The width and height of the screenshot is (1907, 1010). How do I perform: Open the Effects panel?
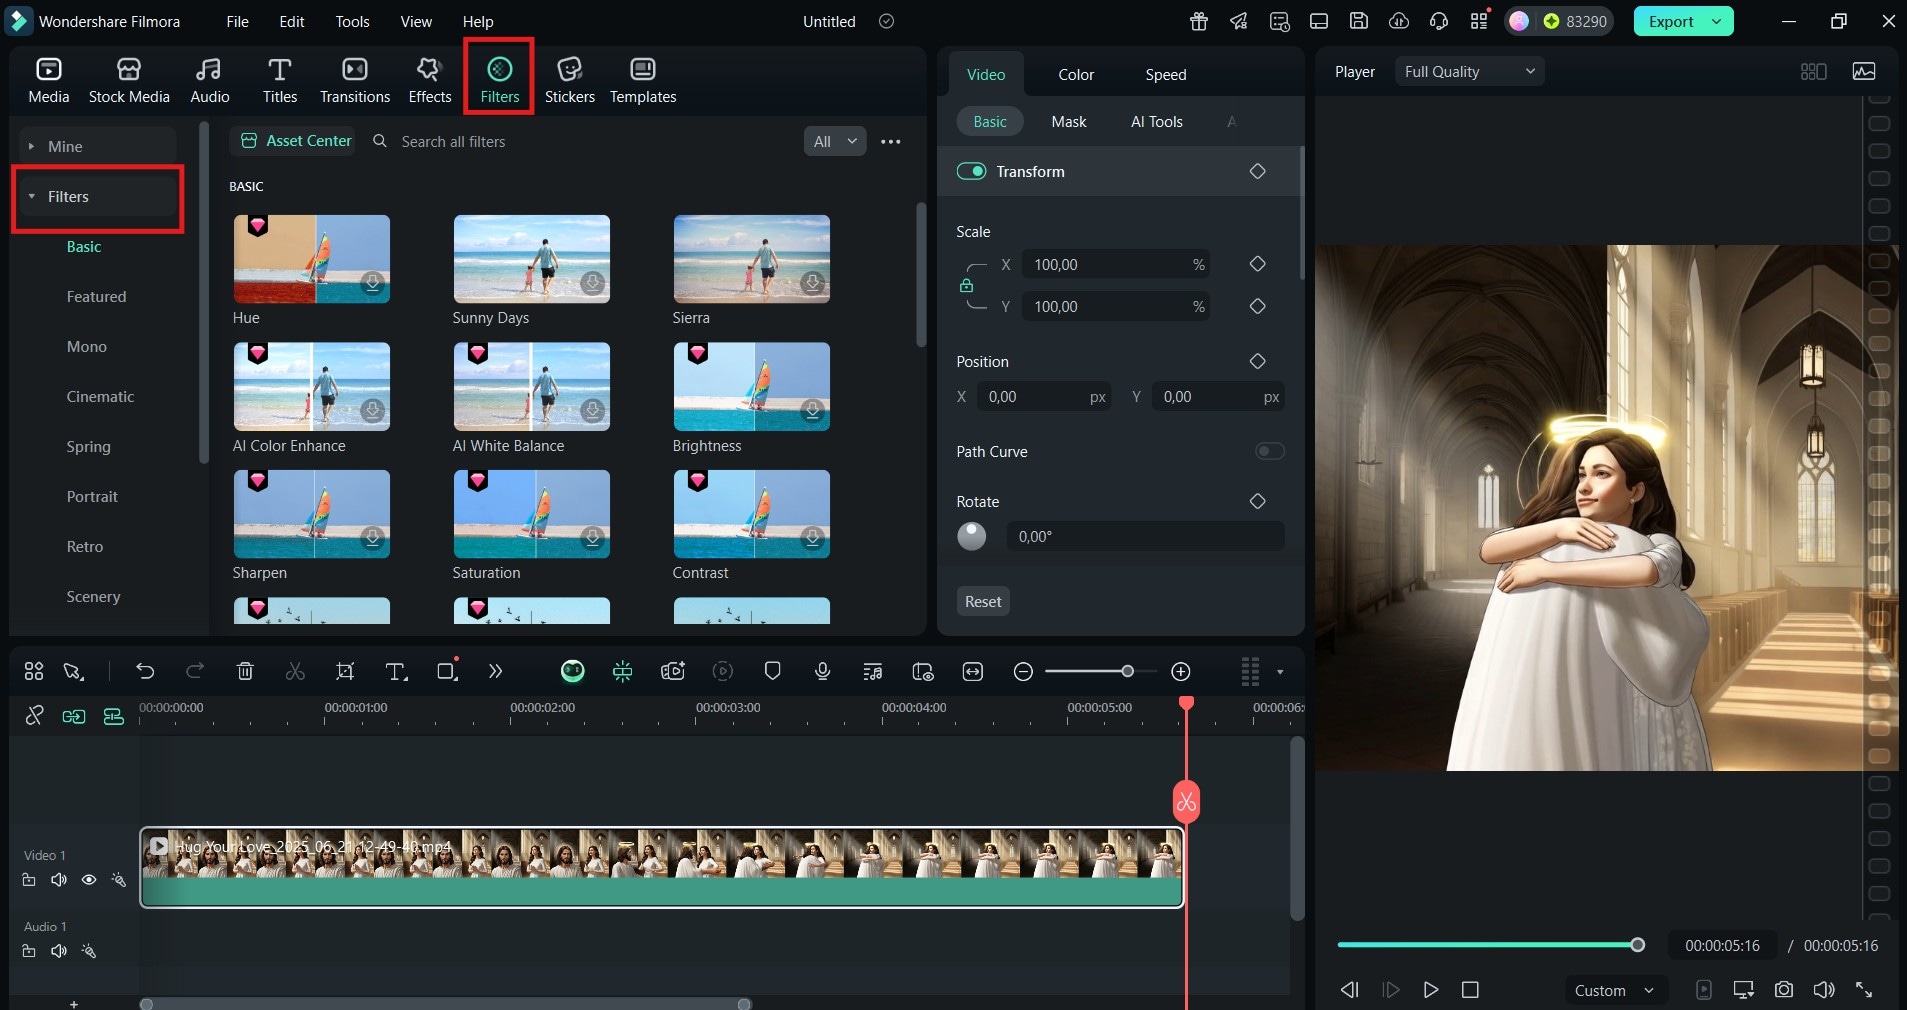pos(430,80)
